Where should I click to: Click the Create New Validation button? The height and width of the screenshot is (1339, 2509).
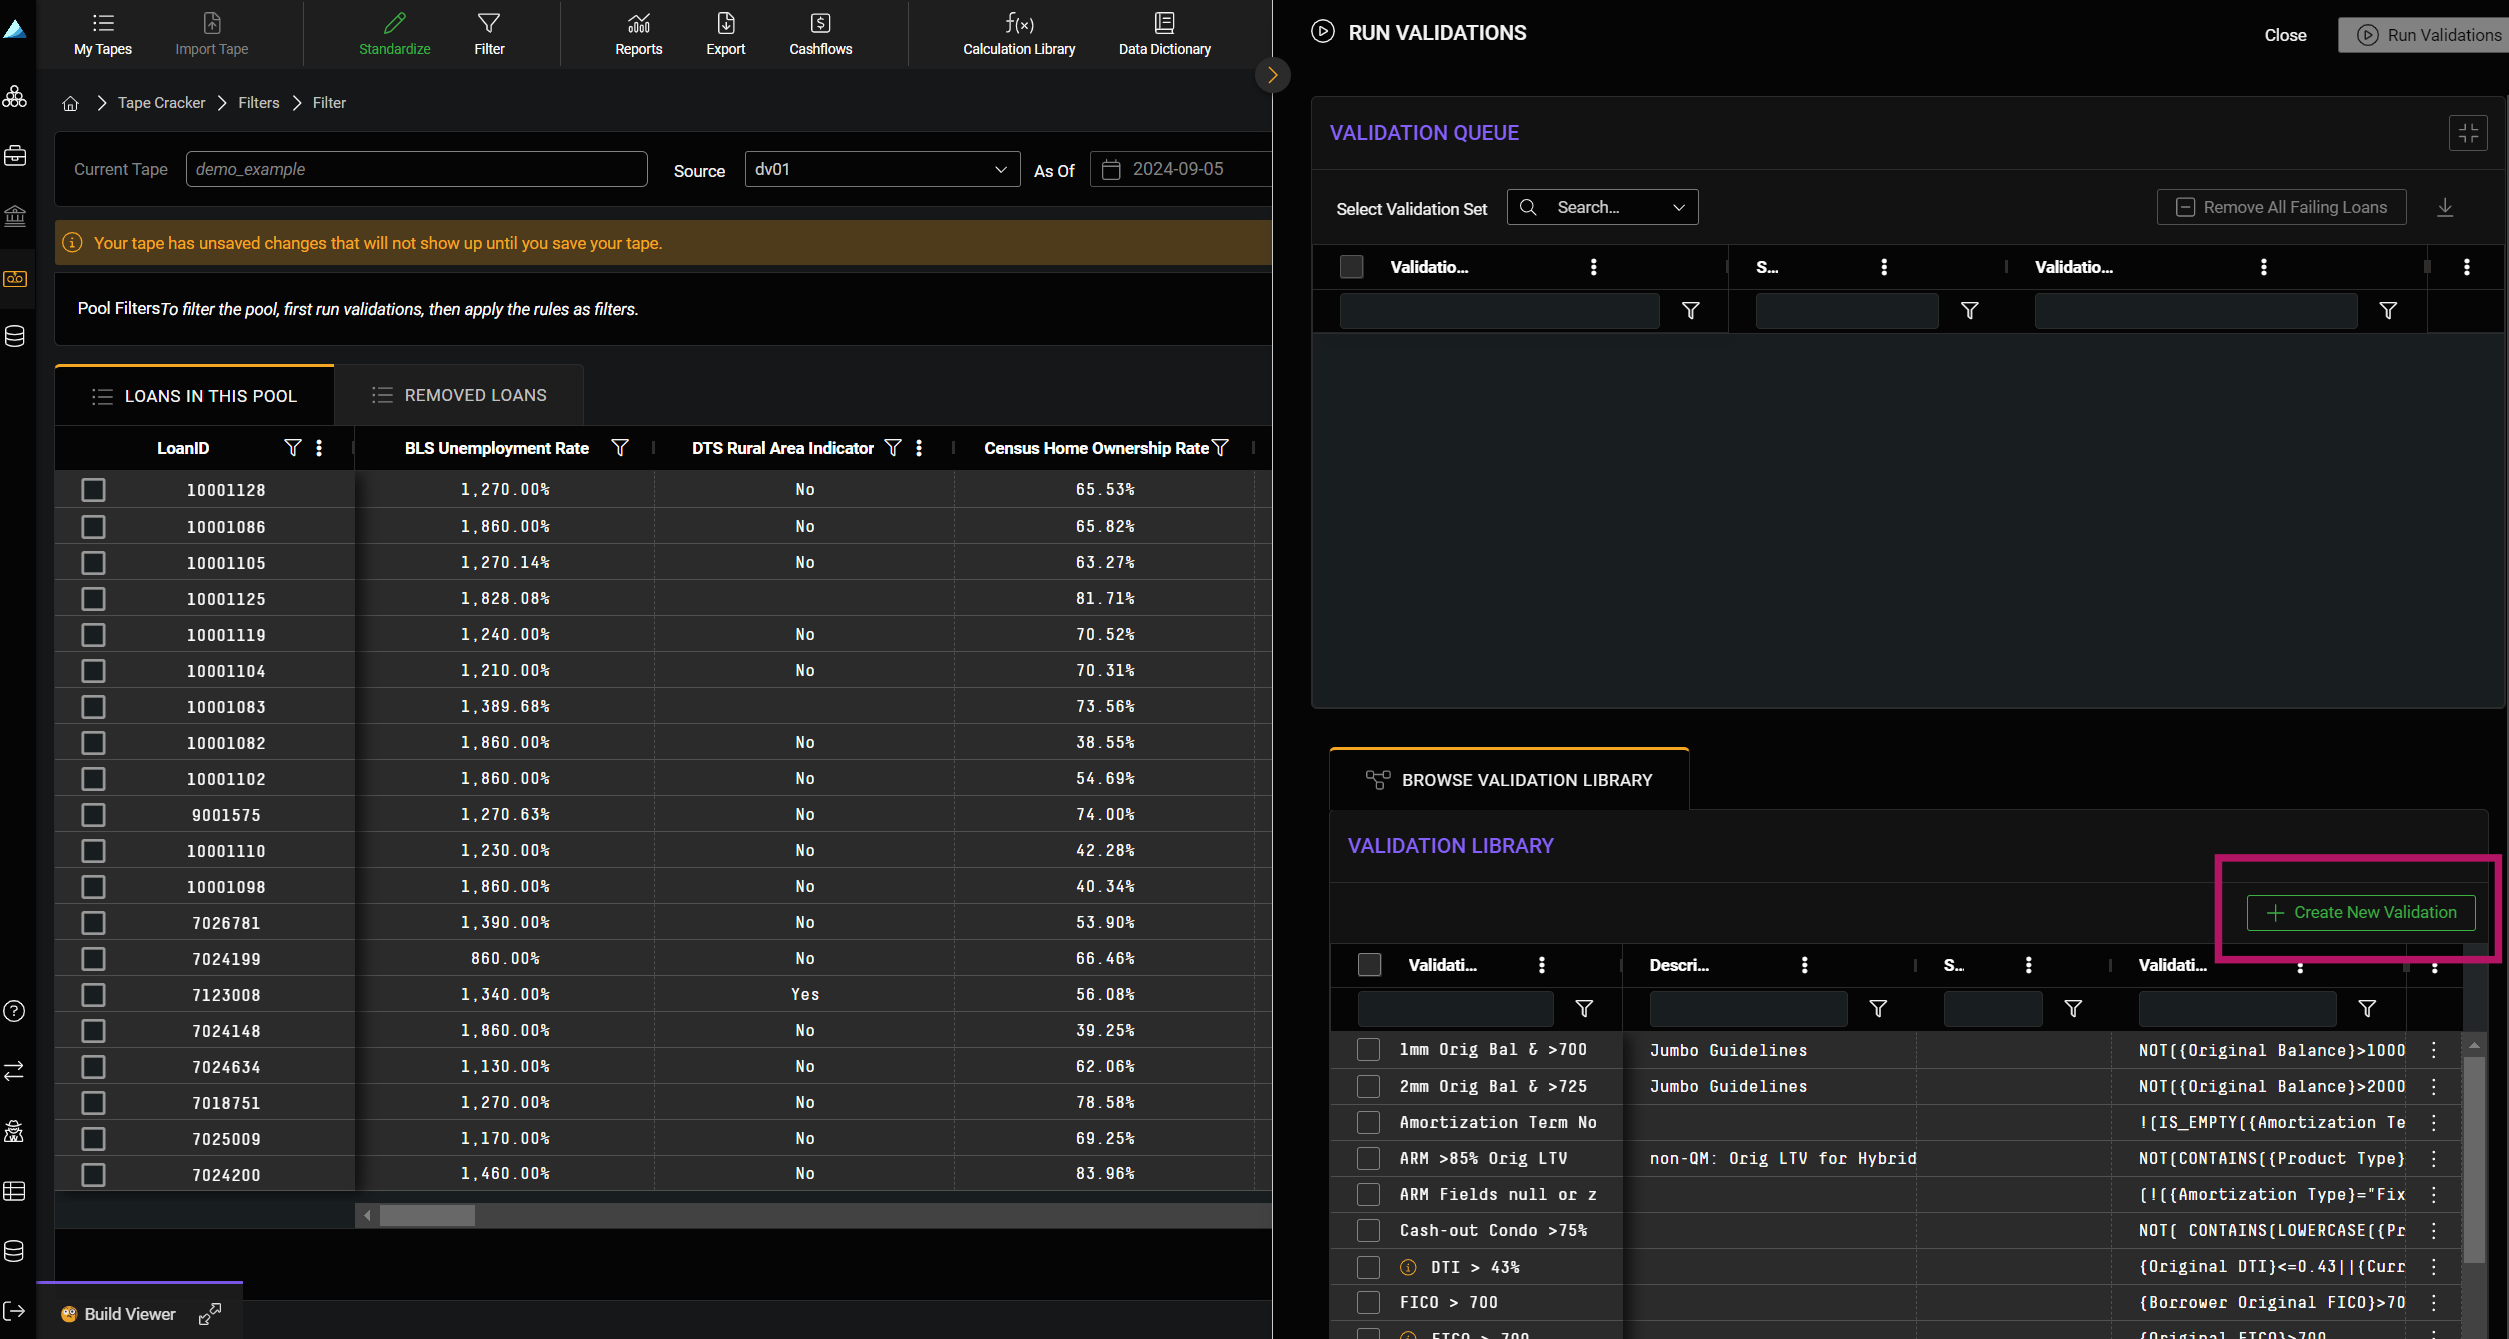(x=2360, y=912)
